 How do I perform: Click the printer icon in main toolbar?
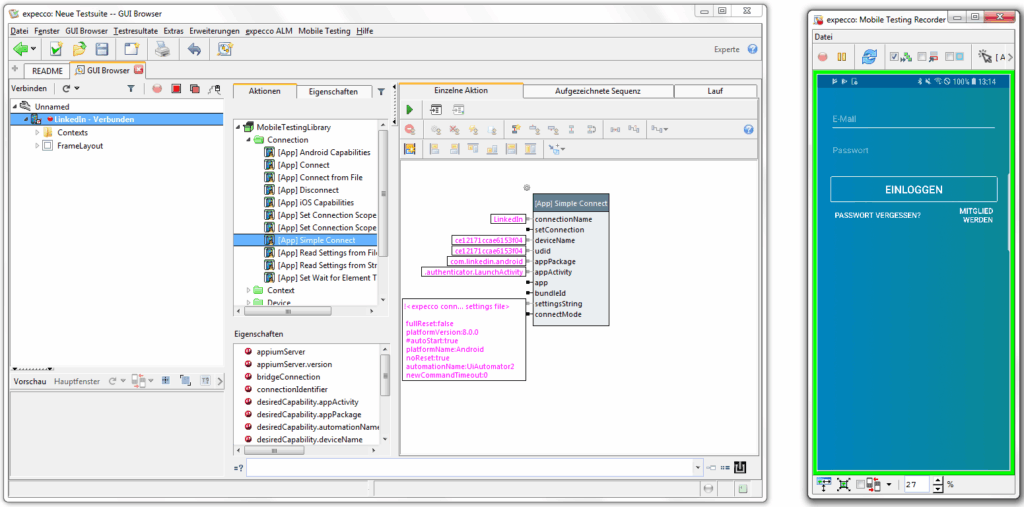[161, 48]
